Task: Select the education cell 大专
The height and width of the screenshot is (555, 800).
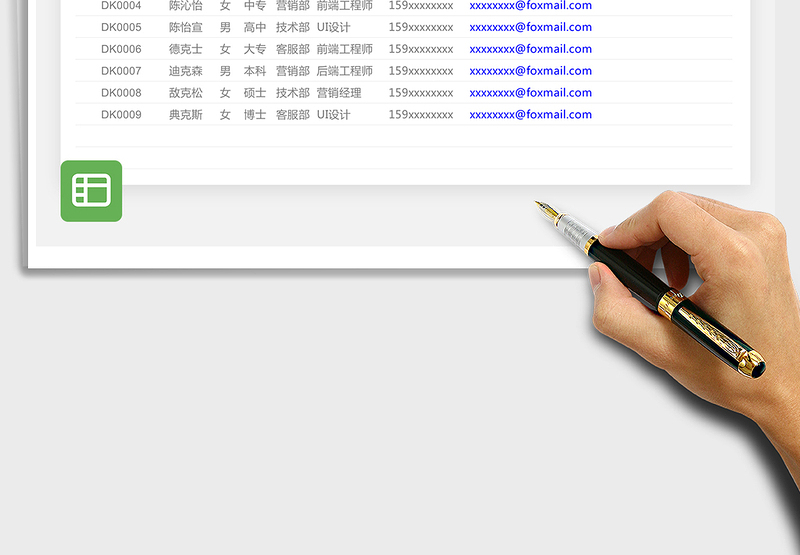Action: pyautogui.click(x=255, y=49)
